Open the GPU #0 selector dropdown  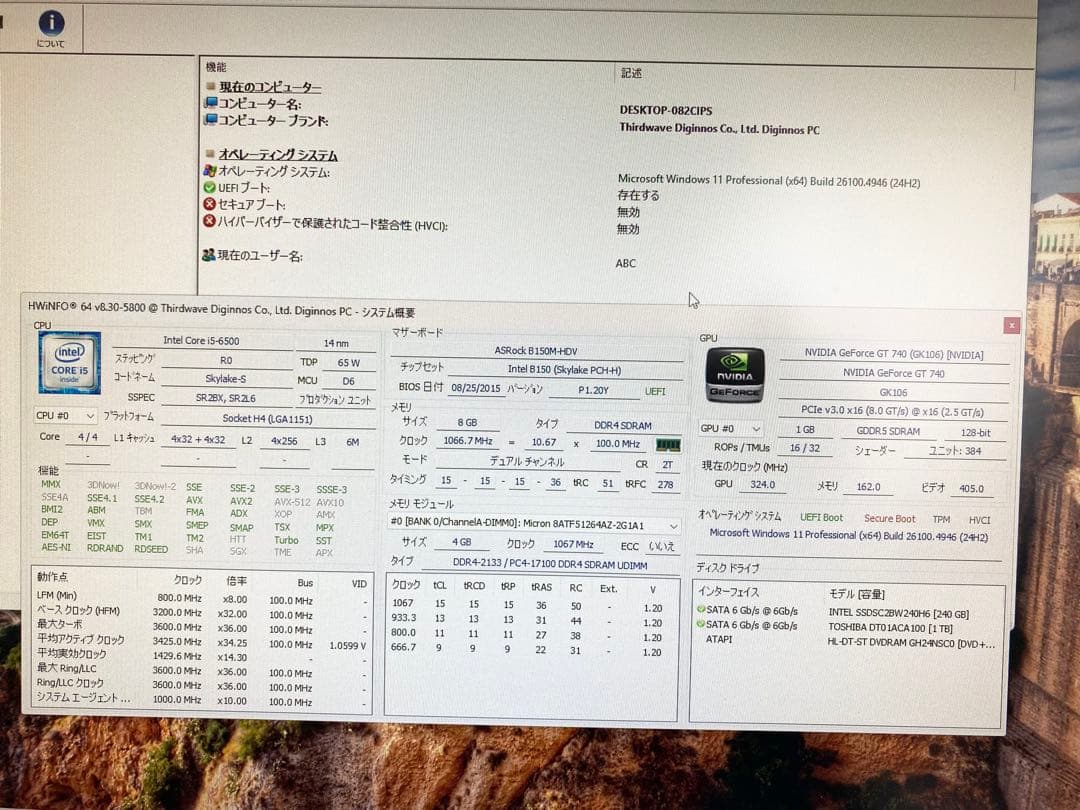(x=755, y=428)
